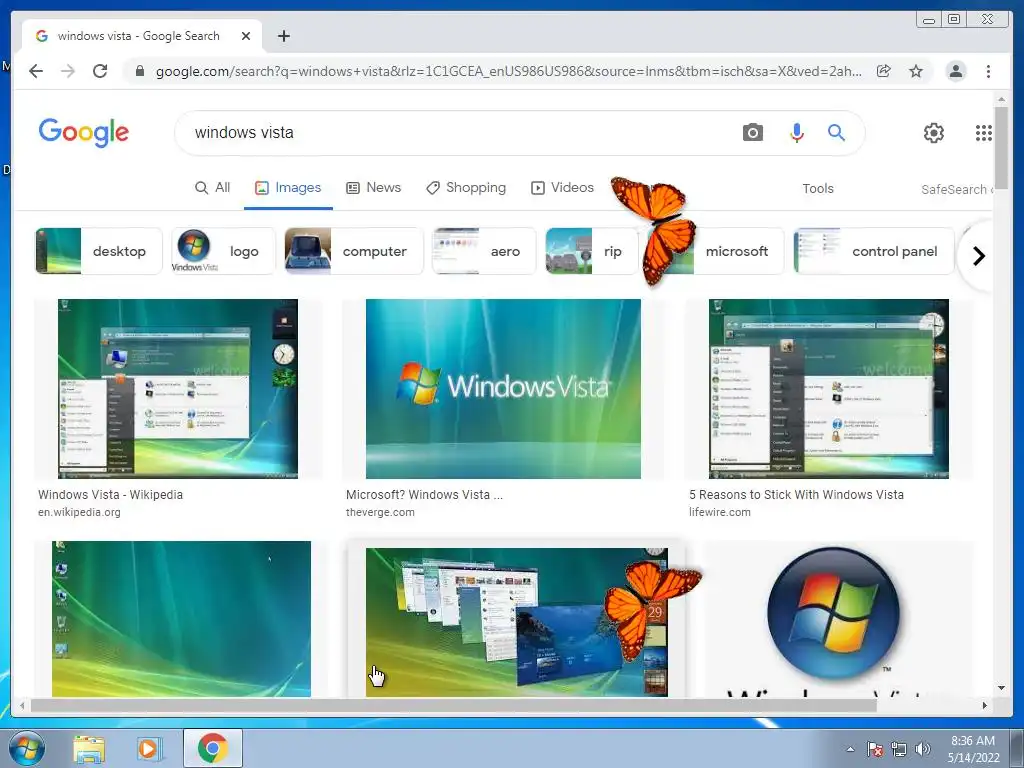Click the theverge.com source link
The width and height of the screenshot is (1024, 768).
[x=380, y=512]
